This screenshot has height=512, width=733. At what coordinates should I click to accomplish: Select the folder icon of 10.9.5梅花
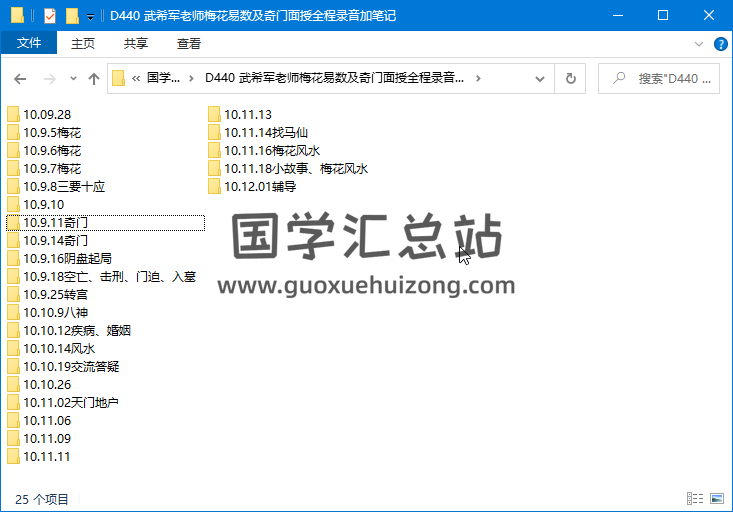[14, 132]
